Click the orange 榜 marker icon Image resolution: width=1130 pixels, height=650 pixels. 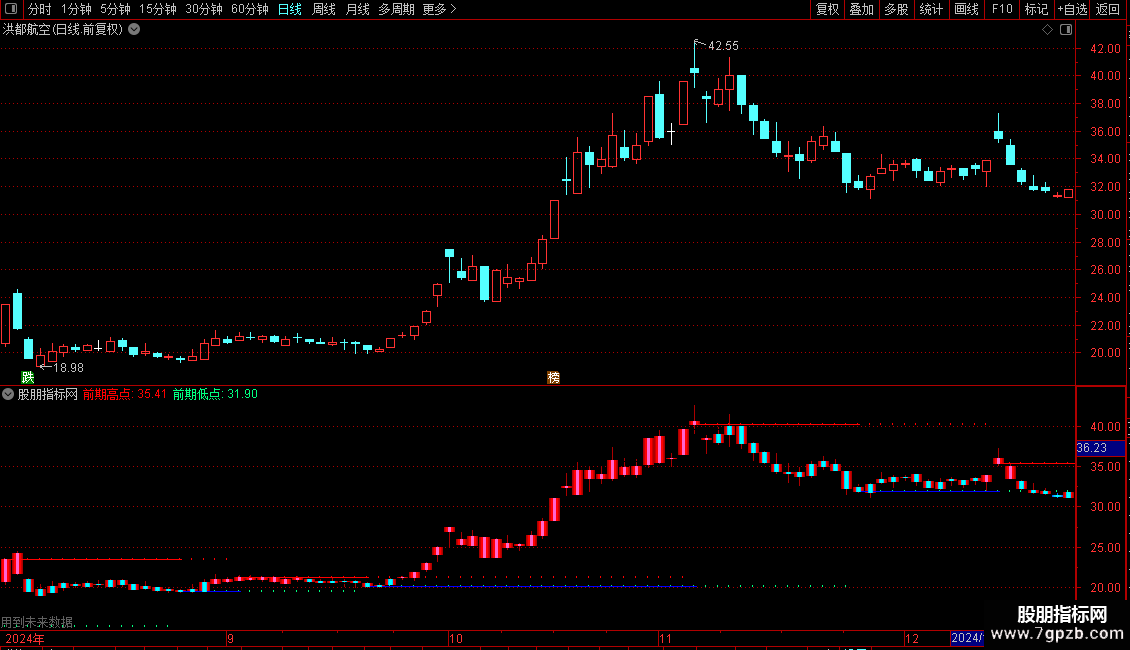tap(553, 378)
